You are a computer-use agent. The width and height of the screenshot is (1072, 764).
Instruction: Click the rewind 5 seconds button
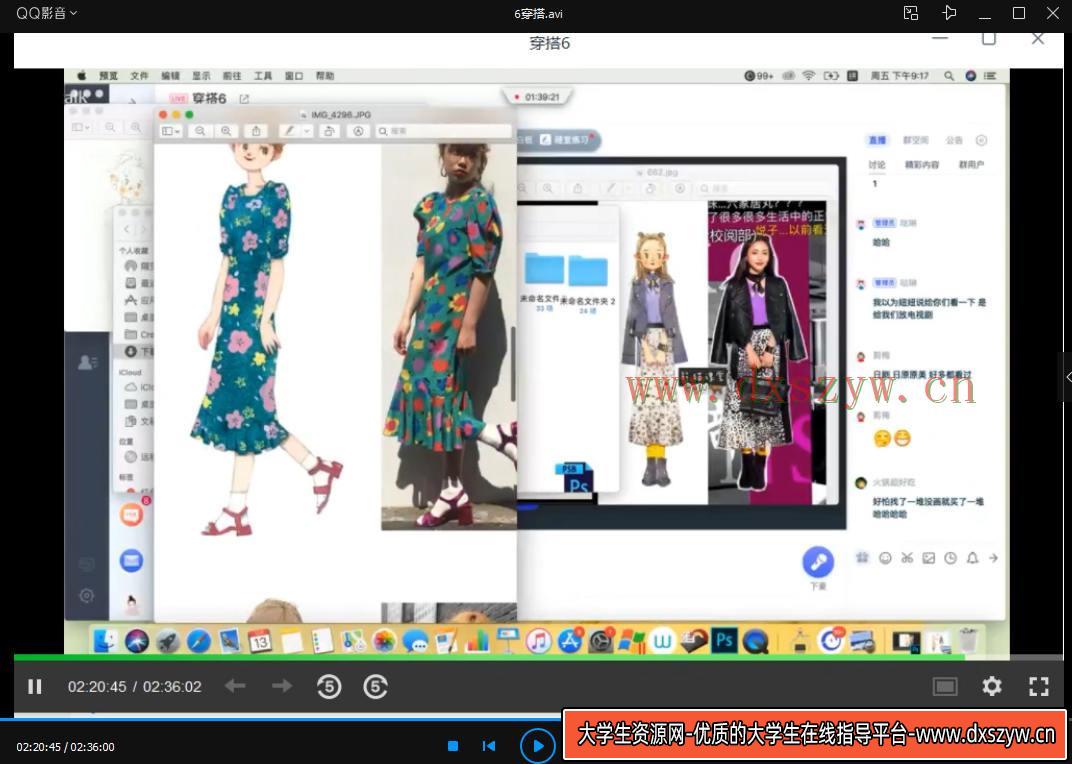(x=329, y=687)
